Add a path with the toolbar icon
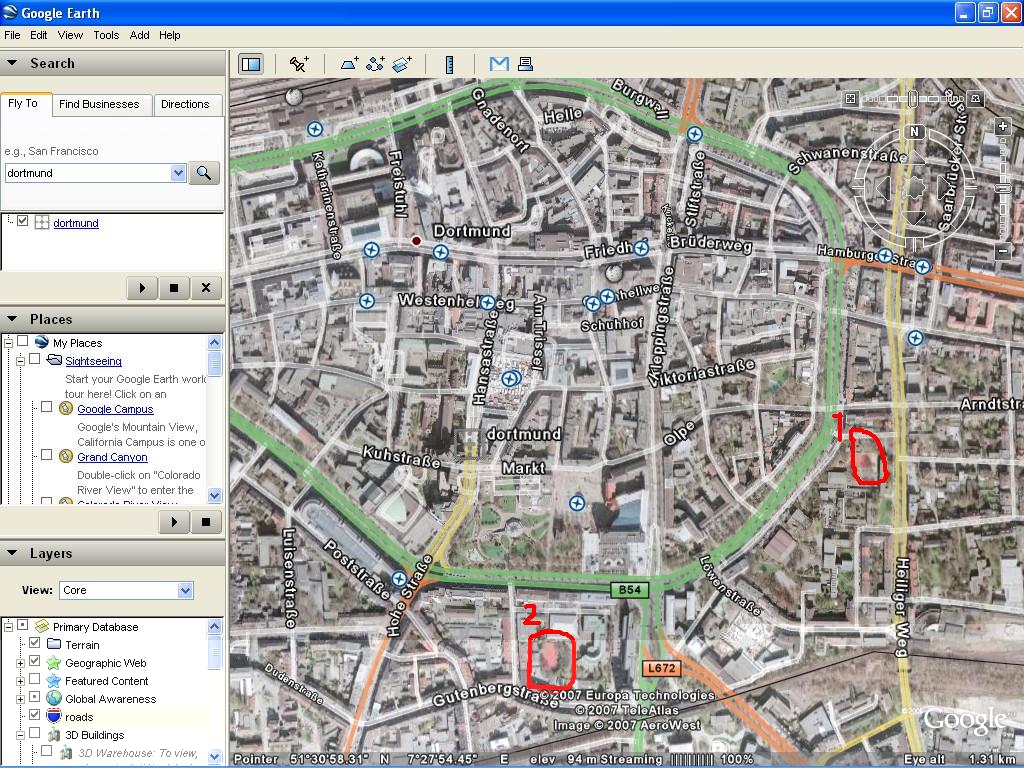The height and width of the screenshot is (768, 1024). click(x=376, y=63)
